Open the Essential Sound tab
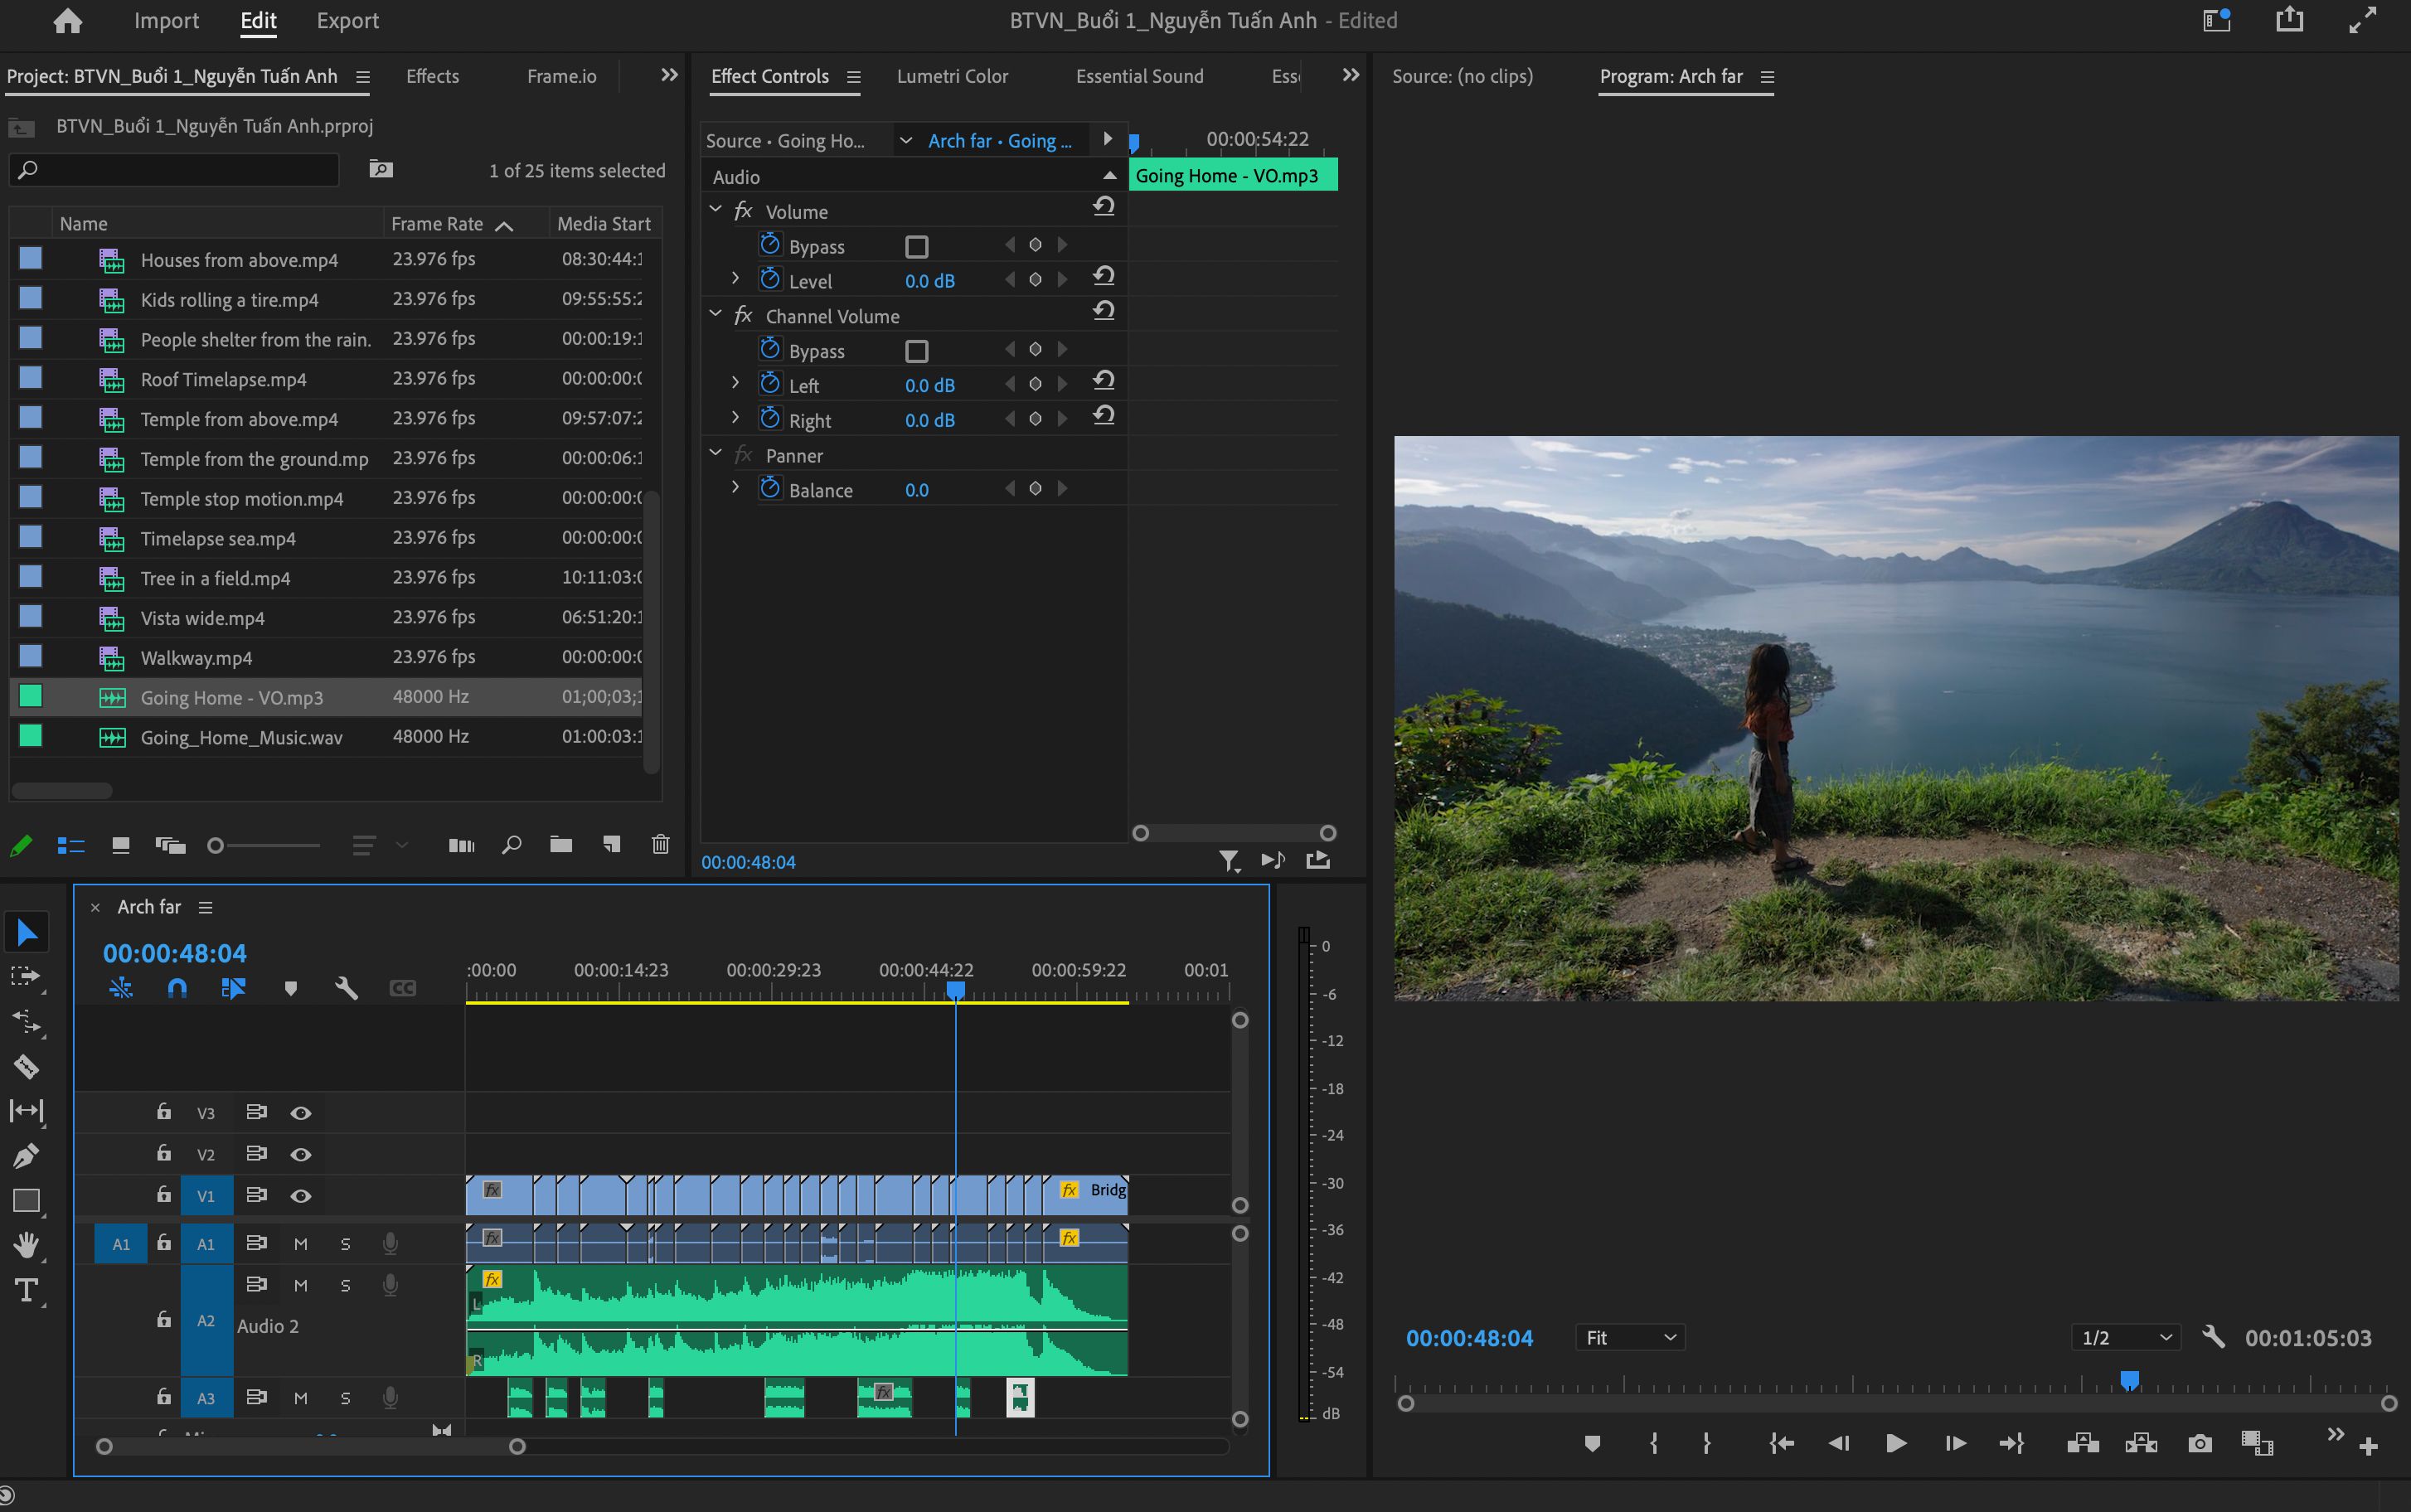Image resolution: width=2411 pixels, height=1512 pixels. tap(1139, 76)
